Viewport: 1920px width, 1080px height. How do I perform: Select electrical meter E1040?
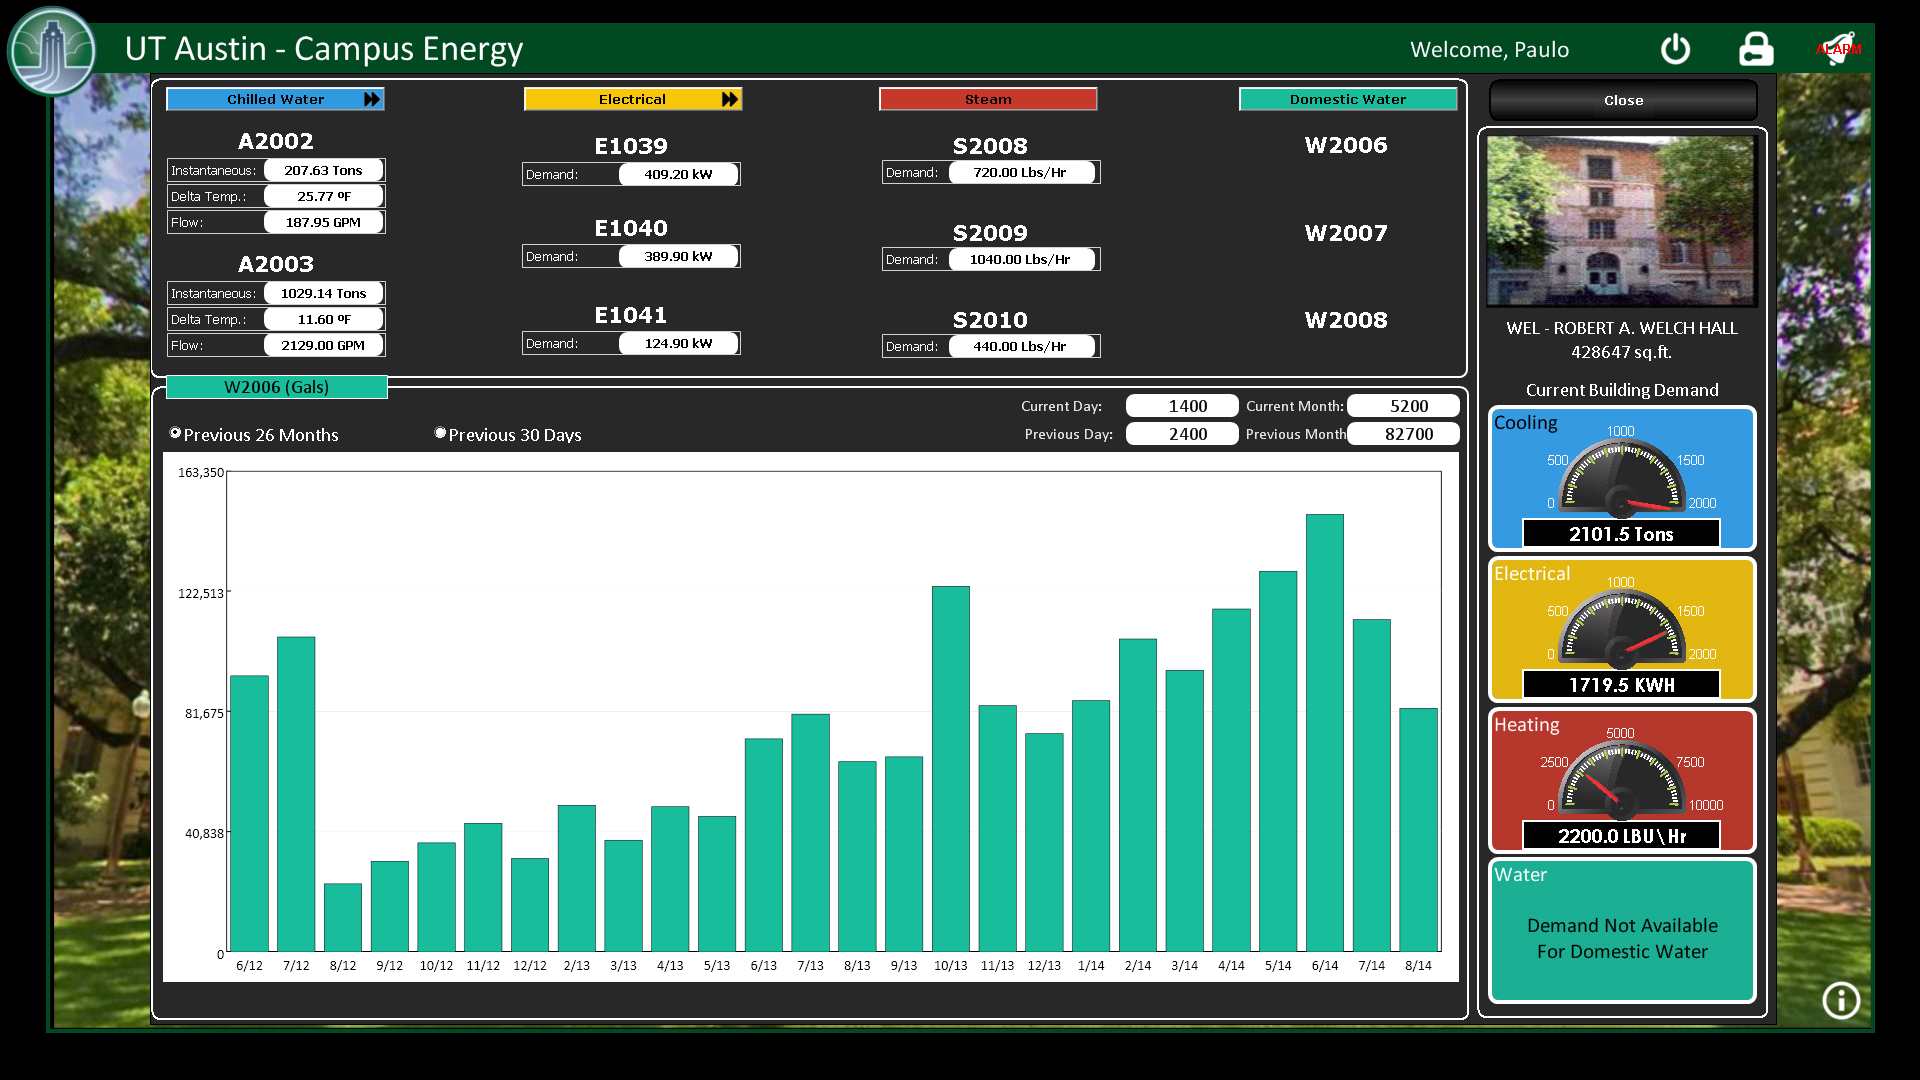tap(631, 228)
